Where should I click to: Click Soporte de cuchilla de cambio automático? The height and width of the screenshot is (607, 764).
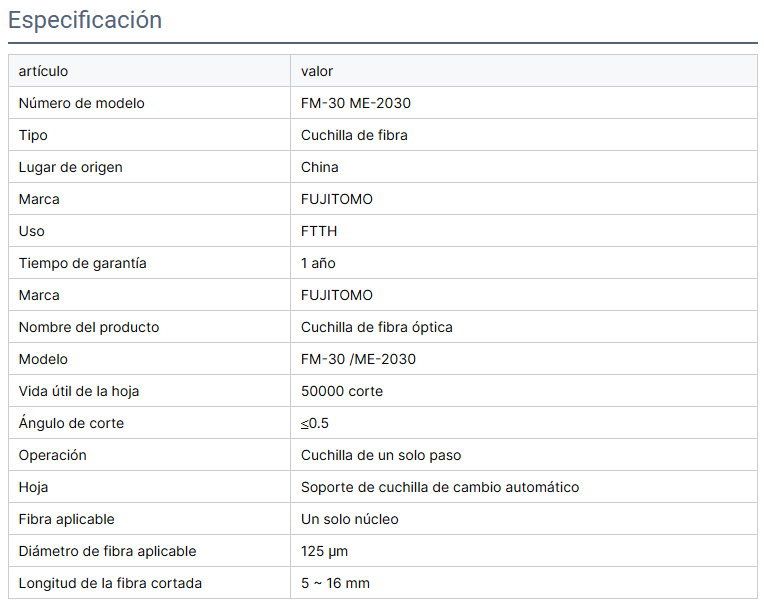(440, 487)
